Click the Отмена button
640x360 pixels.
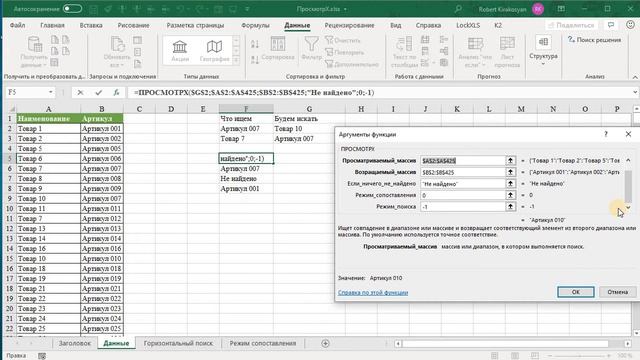617,292
